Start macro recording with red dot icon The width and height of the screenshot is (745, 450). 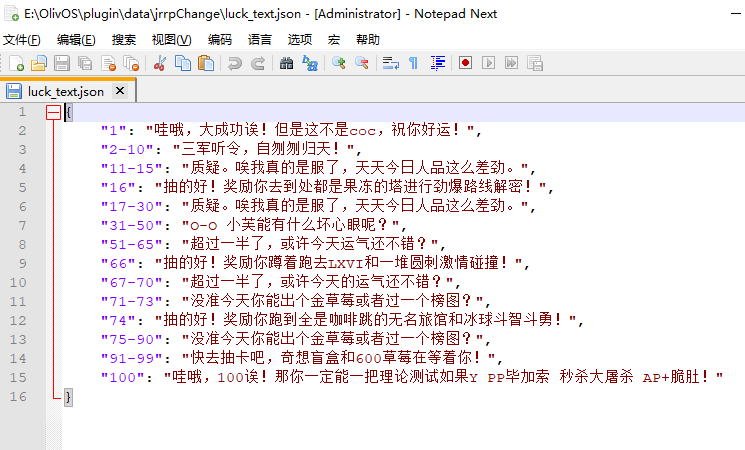(x=465, y=63)
